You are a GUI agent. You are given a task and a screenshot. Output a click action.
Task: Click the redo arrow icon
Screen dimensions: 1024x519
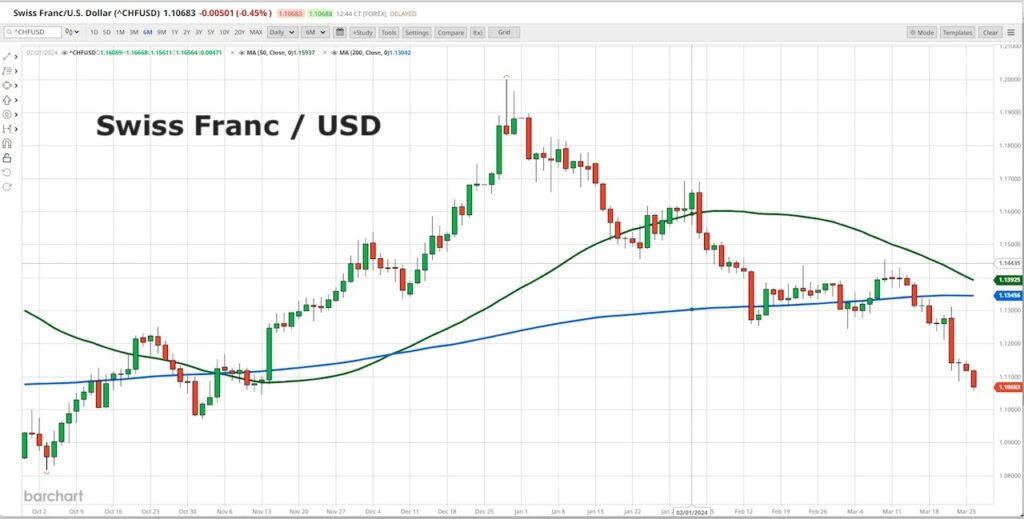click(x=7, y=187)
